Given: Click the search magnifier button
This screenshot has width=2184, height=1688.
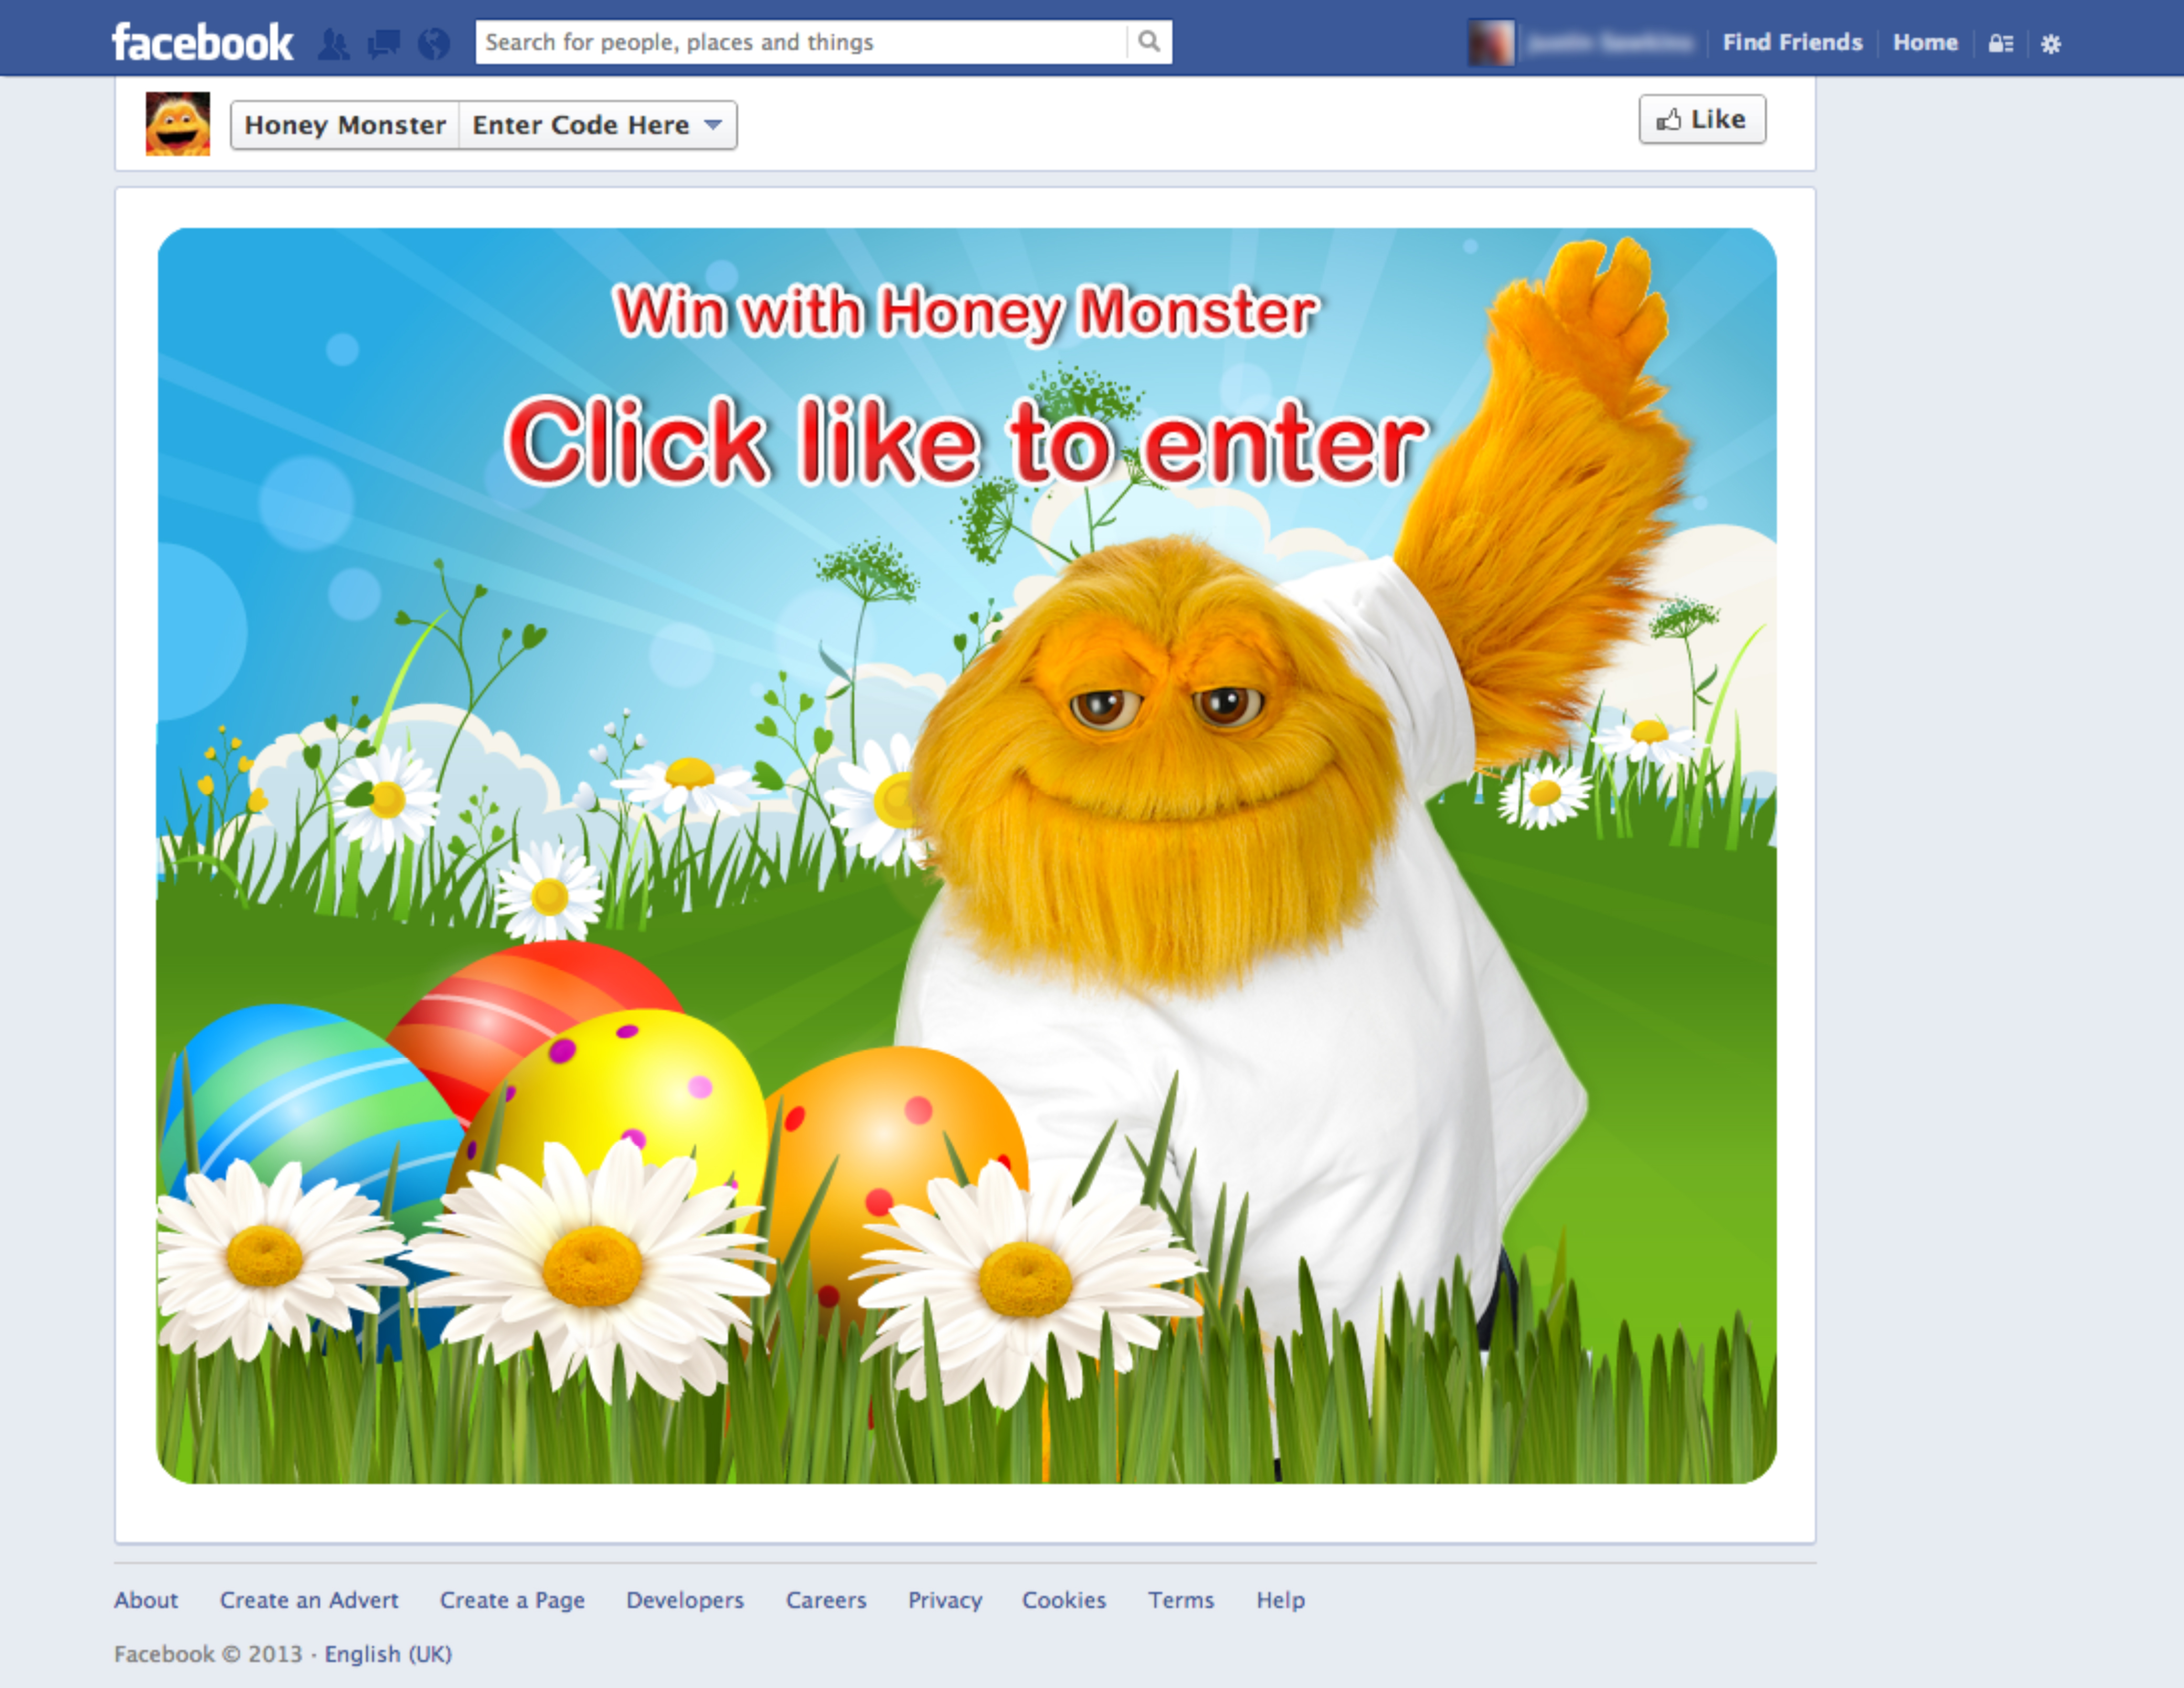Looking at the screenshot, I should (1149, 42).
